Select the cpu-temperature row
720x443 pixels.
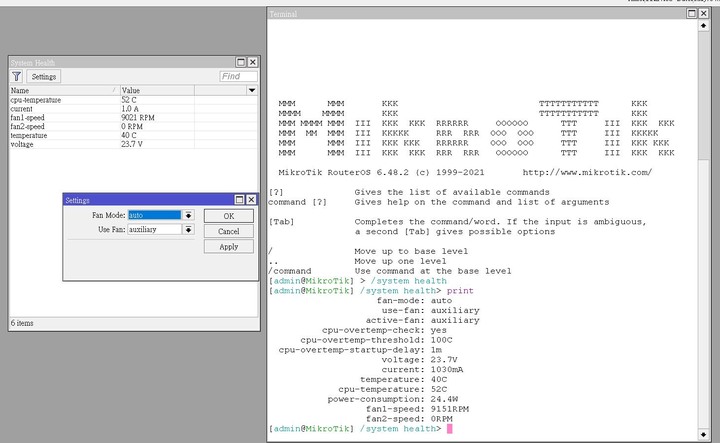pyautogui.click(x=133, y=100)
